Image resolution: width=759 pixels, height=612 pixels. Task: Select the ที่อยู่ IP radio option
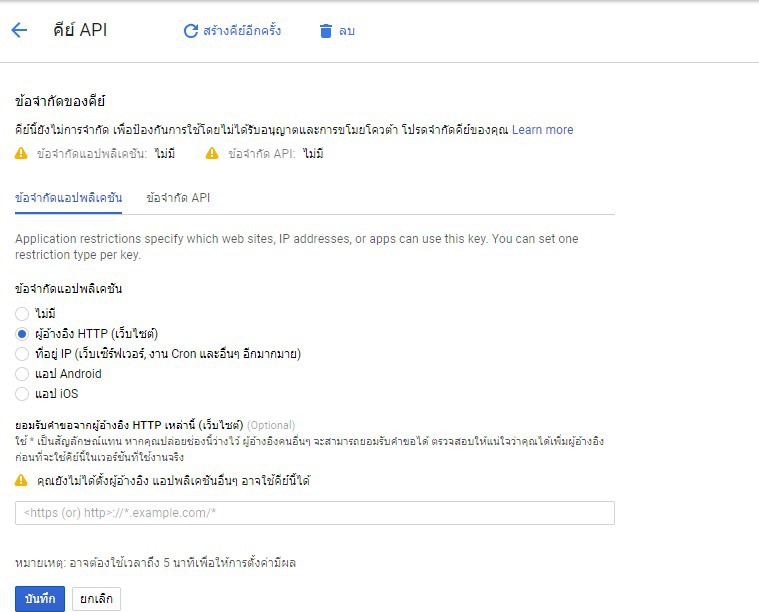pyautogui.click(x=22, y=354)
